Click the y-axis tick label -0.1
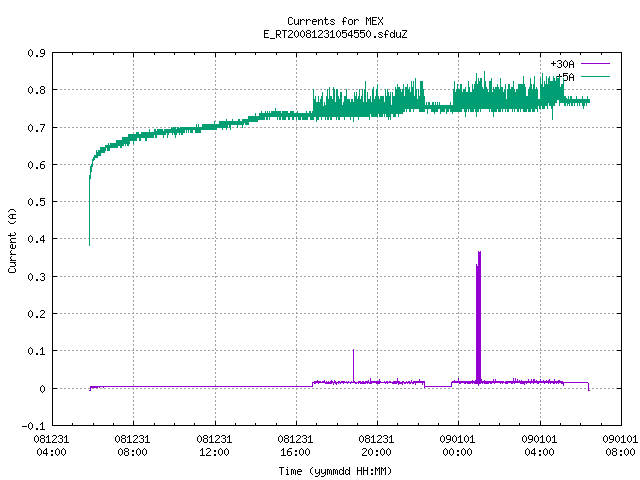640x480 pixels. click(x=33, y=426)
